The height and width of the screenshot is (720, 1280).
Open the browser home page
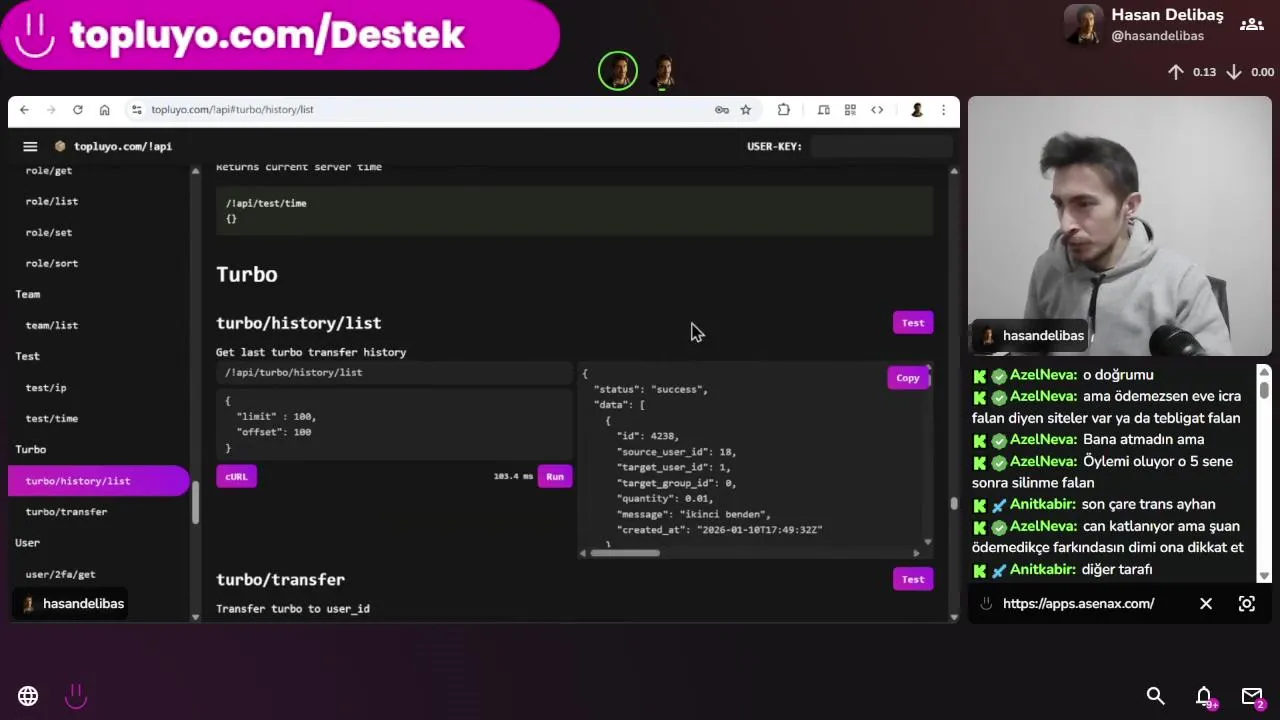click(104, 110)
